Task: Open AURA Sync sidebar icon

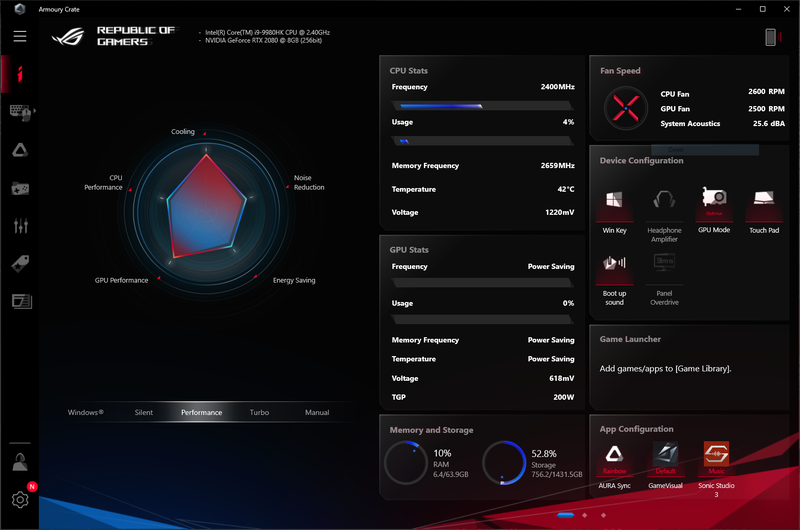Action: [x=20, y=150]
